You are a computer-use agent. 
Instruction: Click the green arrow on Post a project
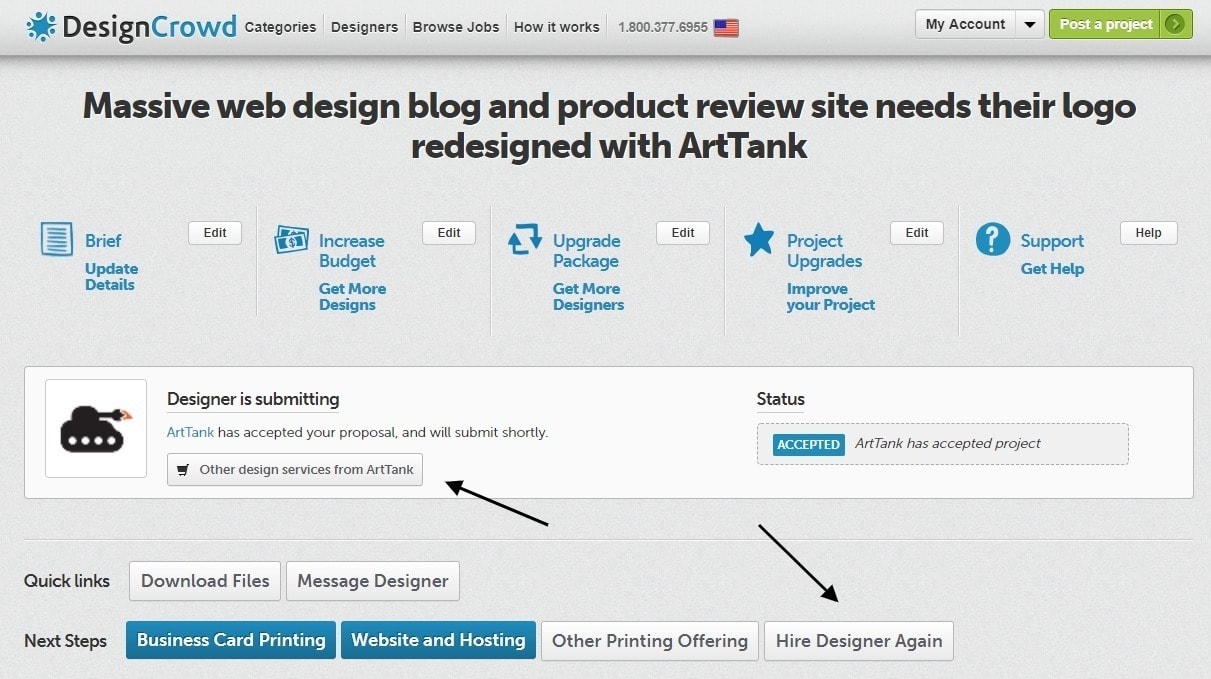1175,24
